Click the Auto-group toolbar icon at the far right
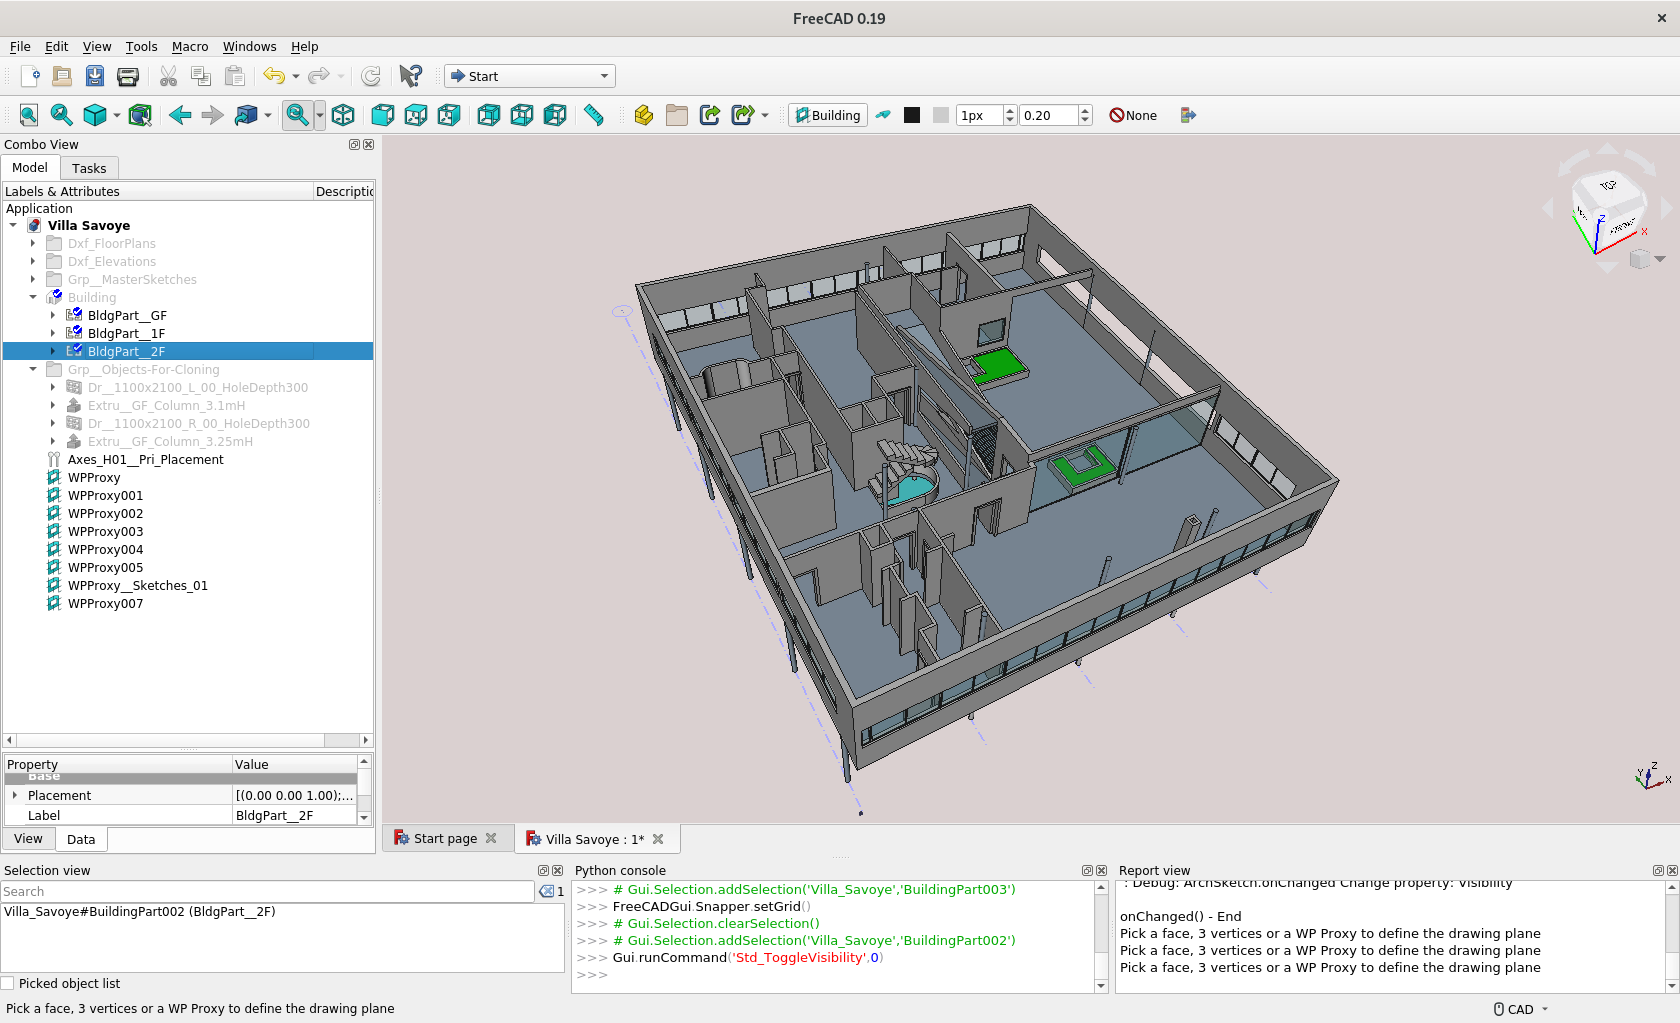The height and width of the screenshot is (1023, 1680). [x=1188, y=115]
